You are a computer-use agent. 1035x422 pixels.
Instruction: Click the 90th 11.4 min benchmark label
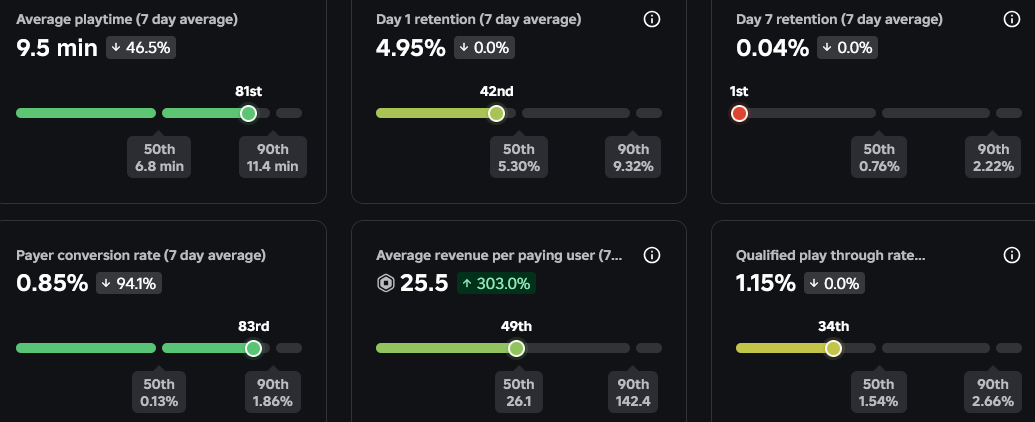[272, 157]
